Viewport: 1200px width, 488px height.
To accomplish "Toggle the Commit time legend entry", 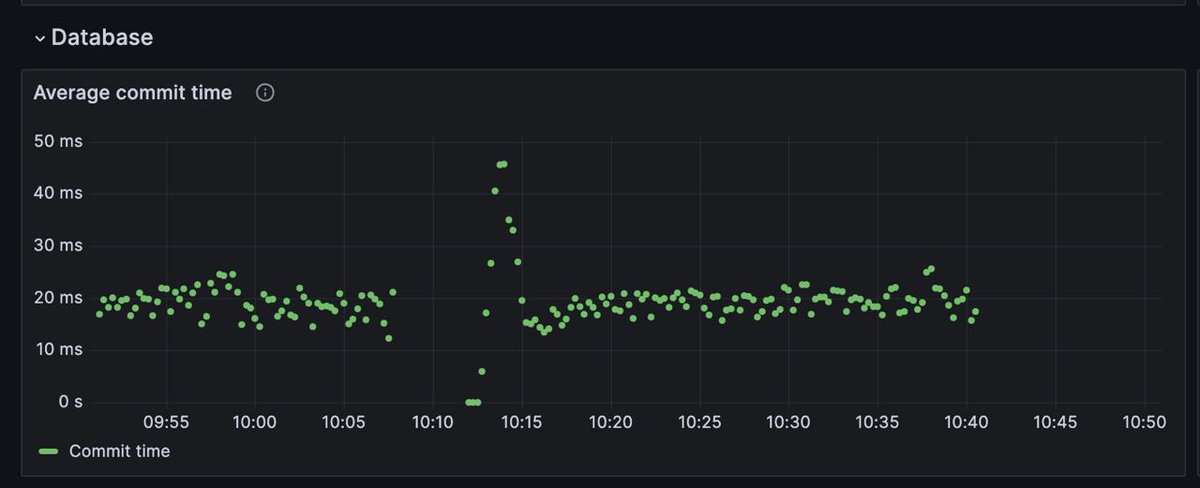I will click(119, 451).
